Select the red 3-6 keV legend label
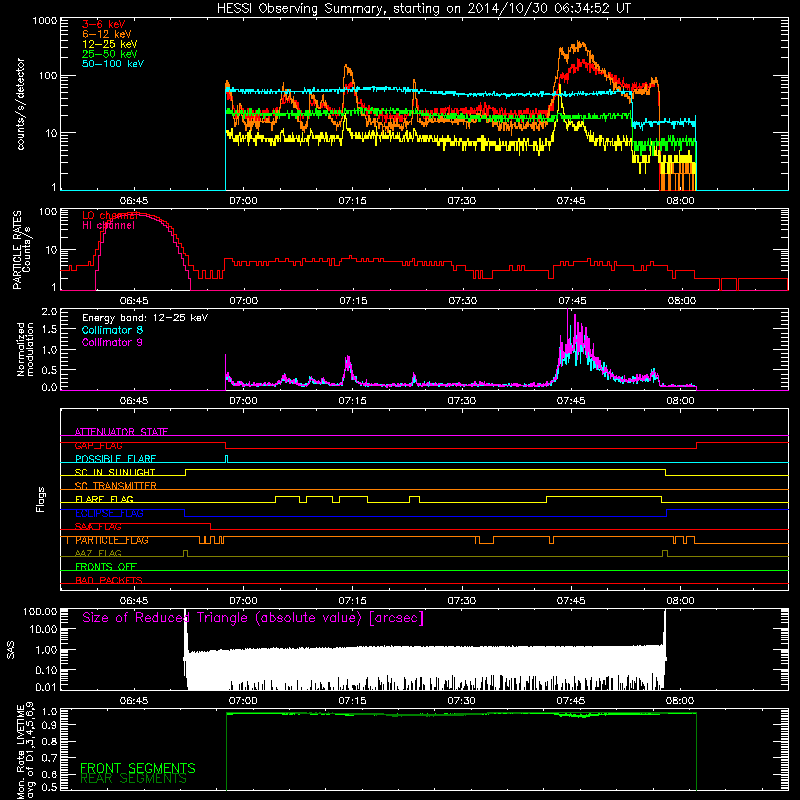The width and height of the screenshot is (800, 800). (x=104, y=24)
